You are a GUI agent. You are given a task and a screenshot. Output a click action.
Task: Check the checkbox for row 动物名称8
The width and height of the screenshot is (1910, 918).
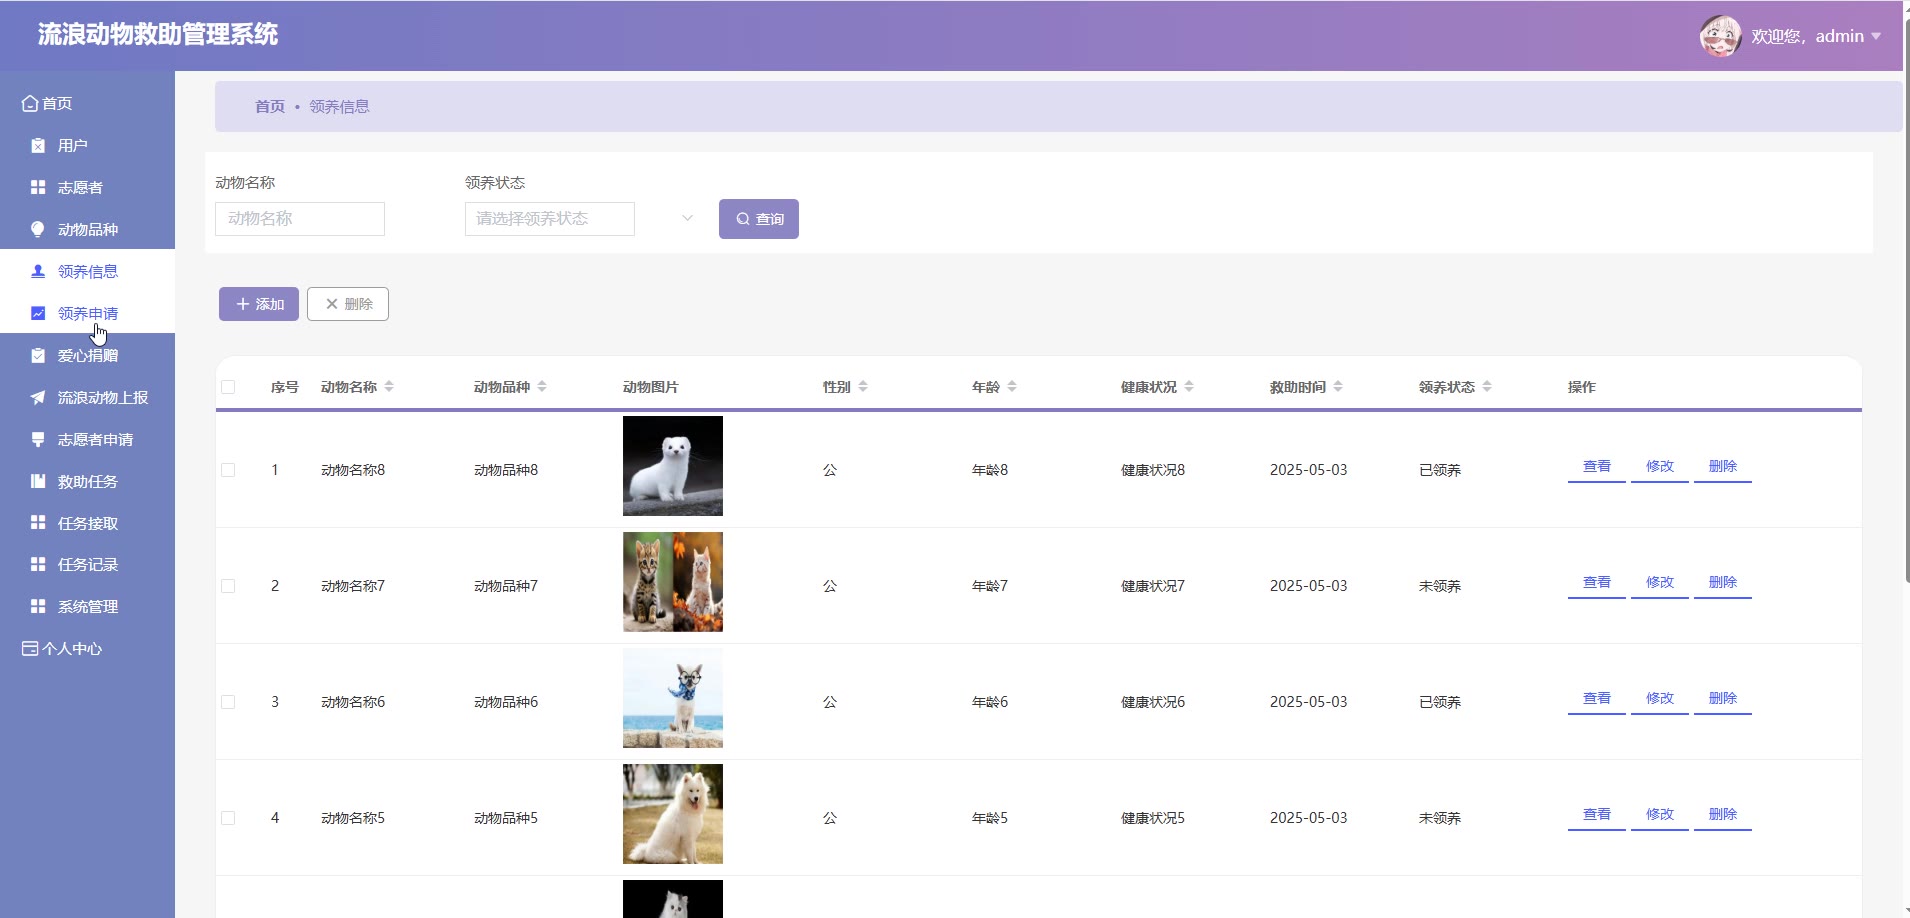228,470
